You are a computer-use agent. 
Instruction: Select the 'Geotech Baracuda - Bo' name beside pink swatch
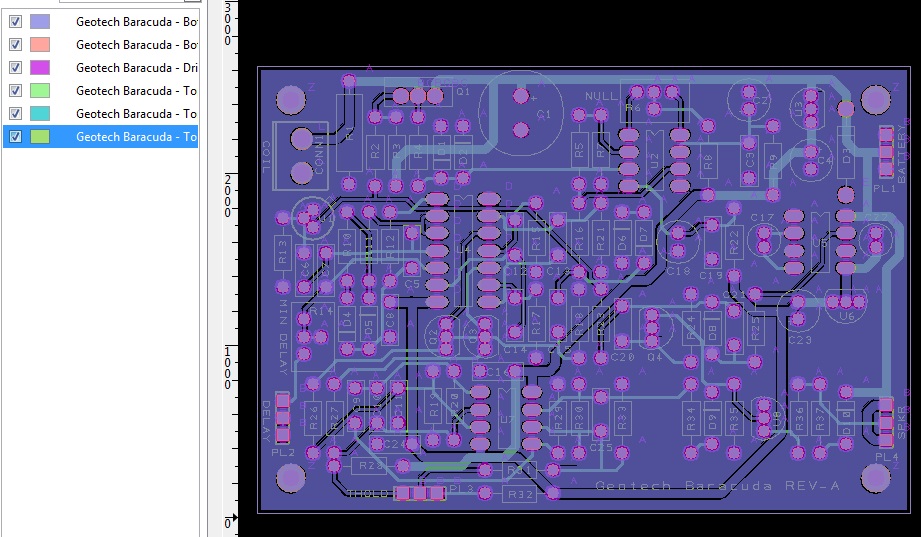136,45
